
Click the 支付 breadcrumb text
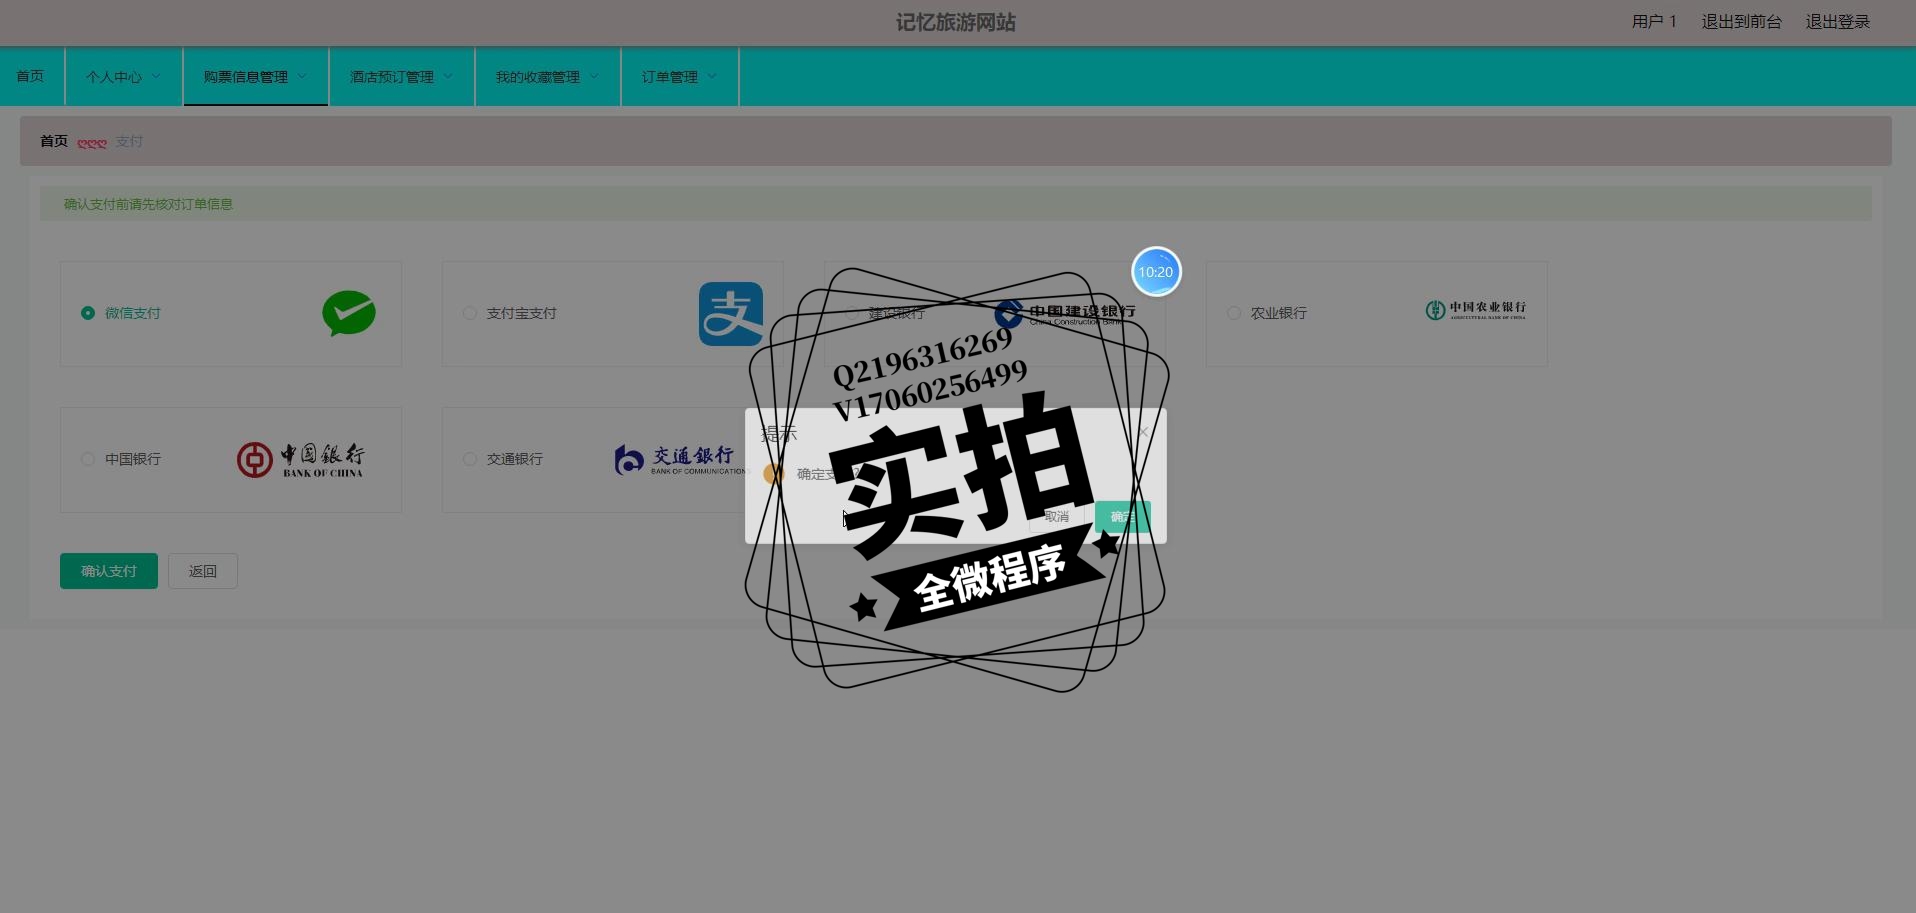click(x=129, y=141)
